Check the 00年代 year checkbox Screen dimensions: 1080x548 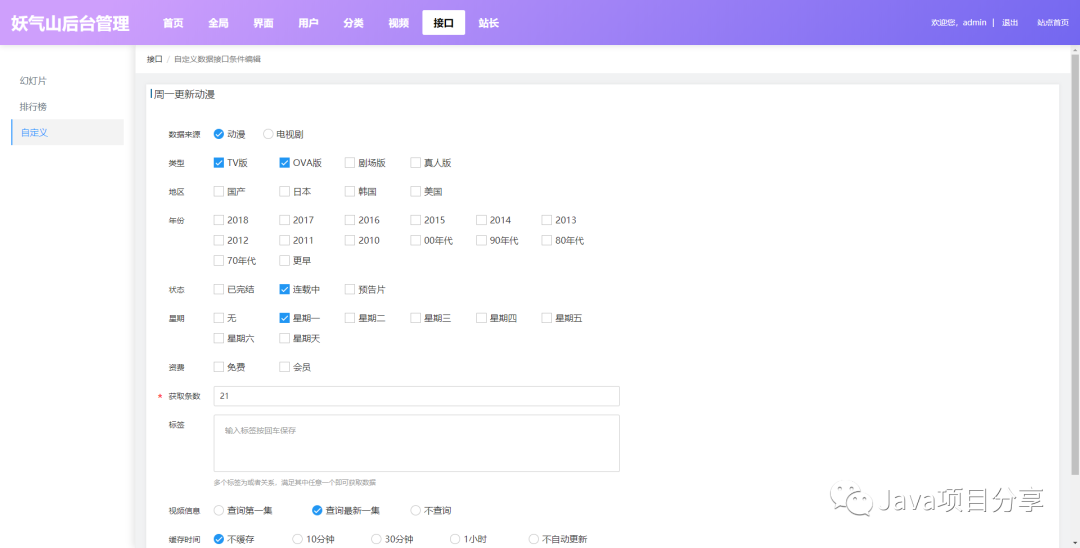(415, 240)
